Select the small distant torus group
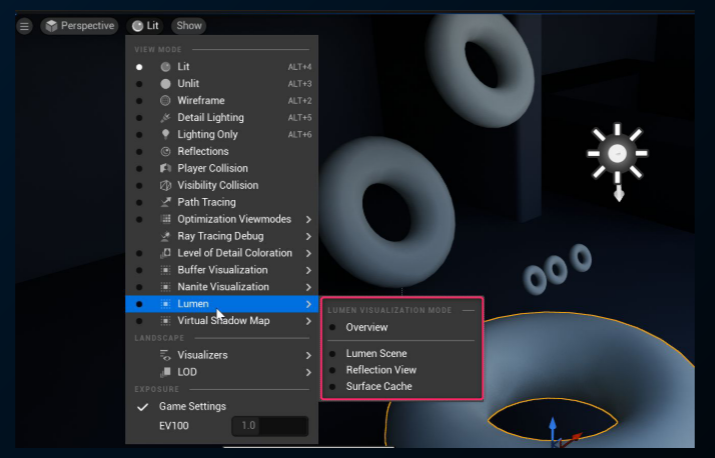Screen dimensions: 715x458 pos(557,269)
